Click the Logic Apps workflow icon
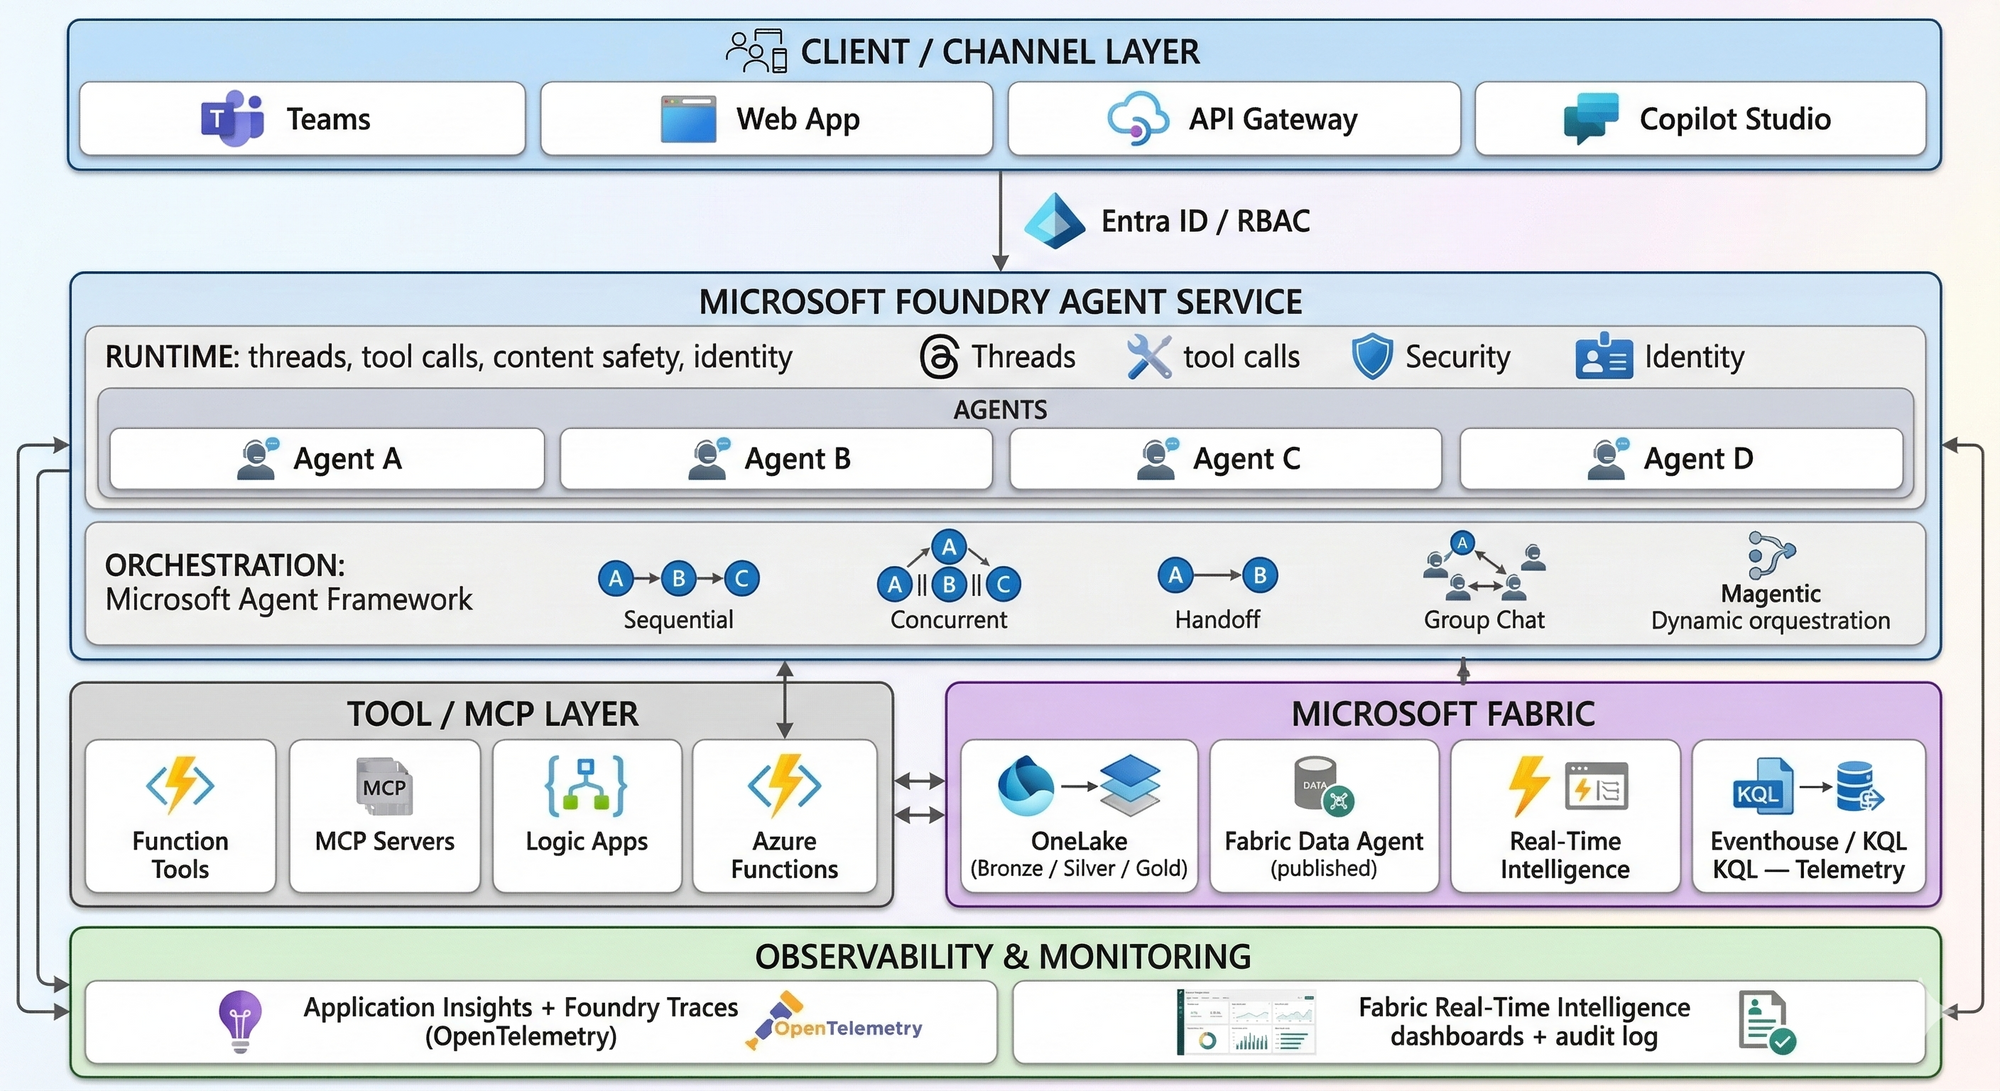This screenshot has height=1091, width=2000. (x=586, y=786)
